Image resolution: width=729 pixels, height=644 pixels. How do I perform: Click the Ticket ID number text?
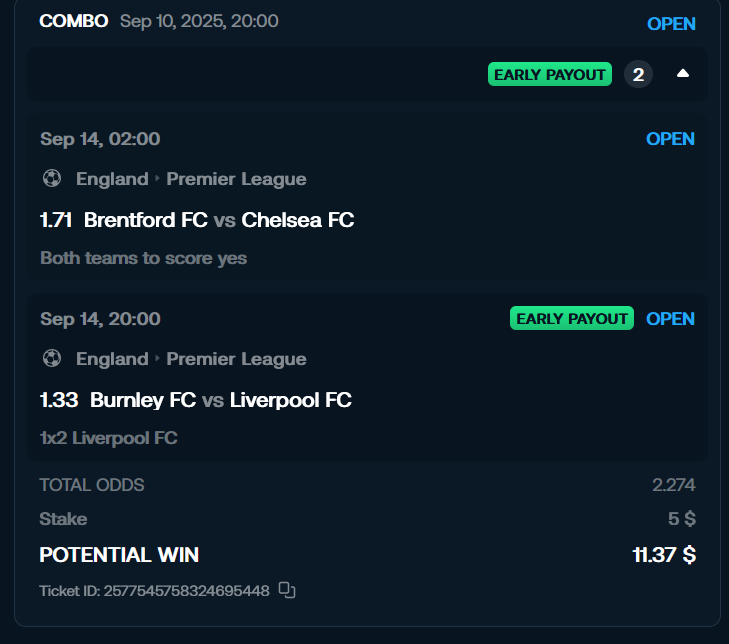(154, 591)
